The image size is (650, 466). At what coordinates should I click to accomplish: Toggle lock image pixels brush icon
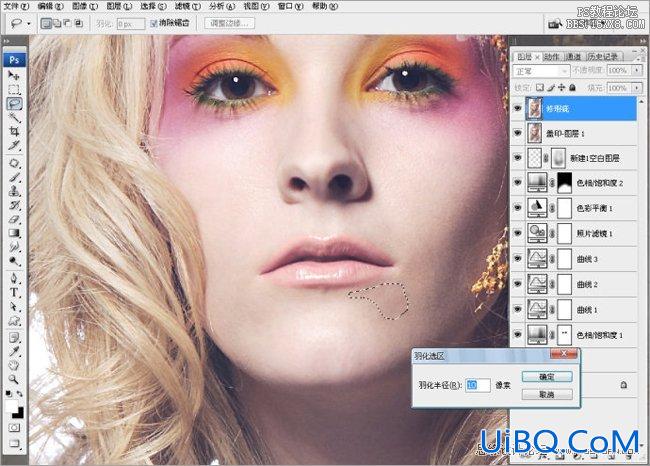(551, 87)
